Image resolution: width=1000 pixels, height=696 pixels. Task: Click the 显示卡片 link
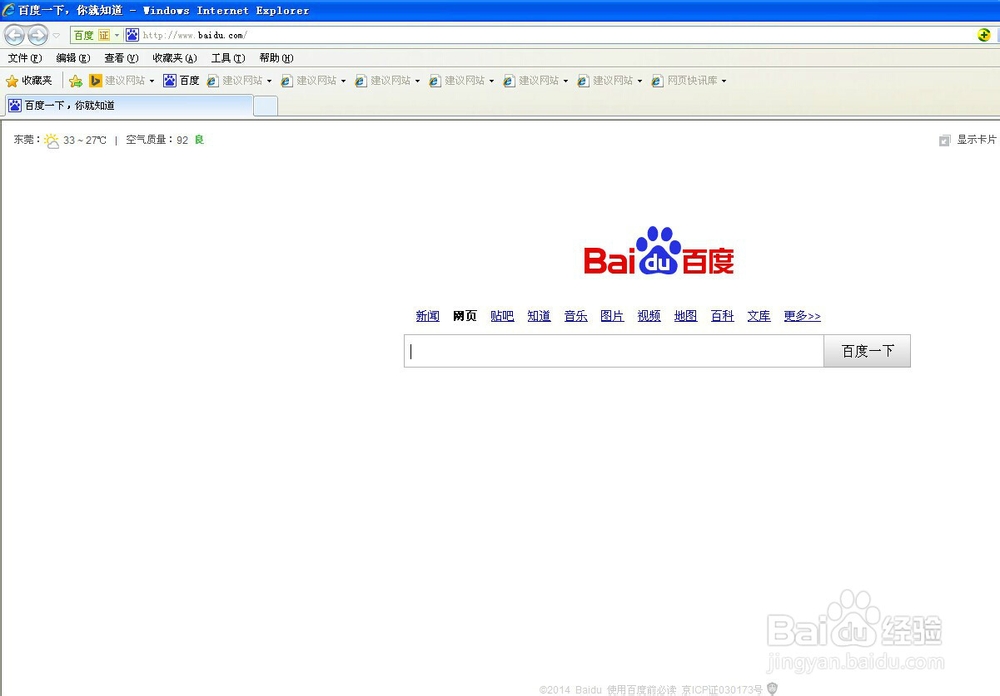[976, 140]
